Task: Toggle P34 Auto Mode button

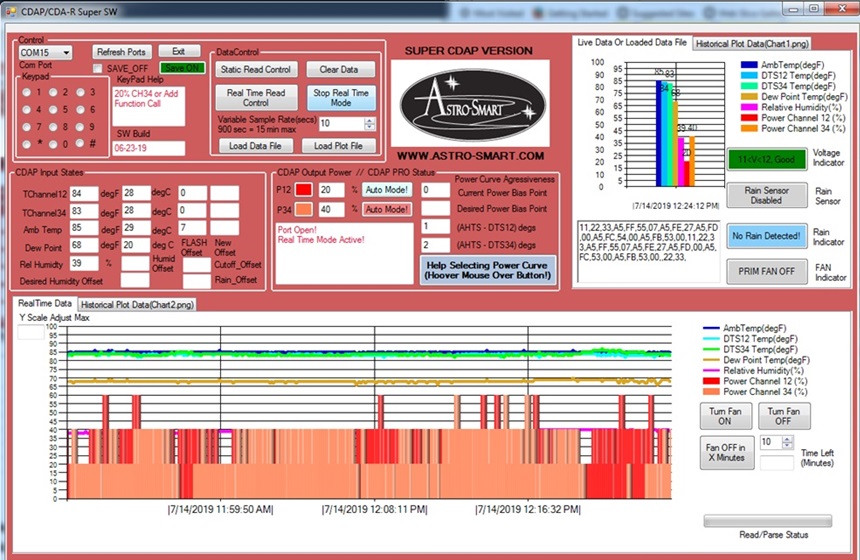Action: (387, 209)
